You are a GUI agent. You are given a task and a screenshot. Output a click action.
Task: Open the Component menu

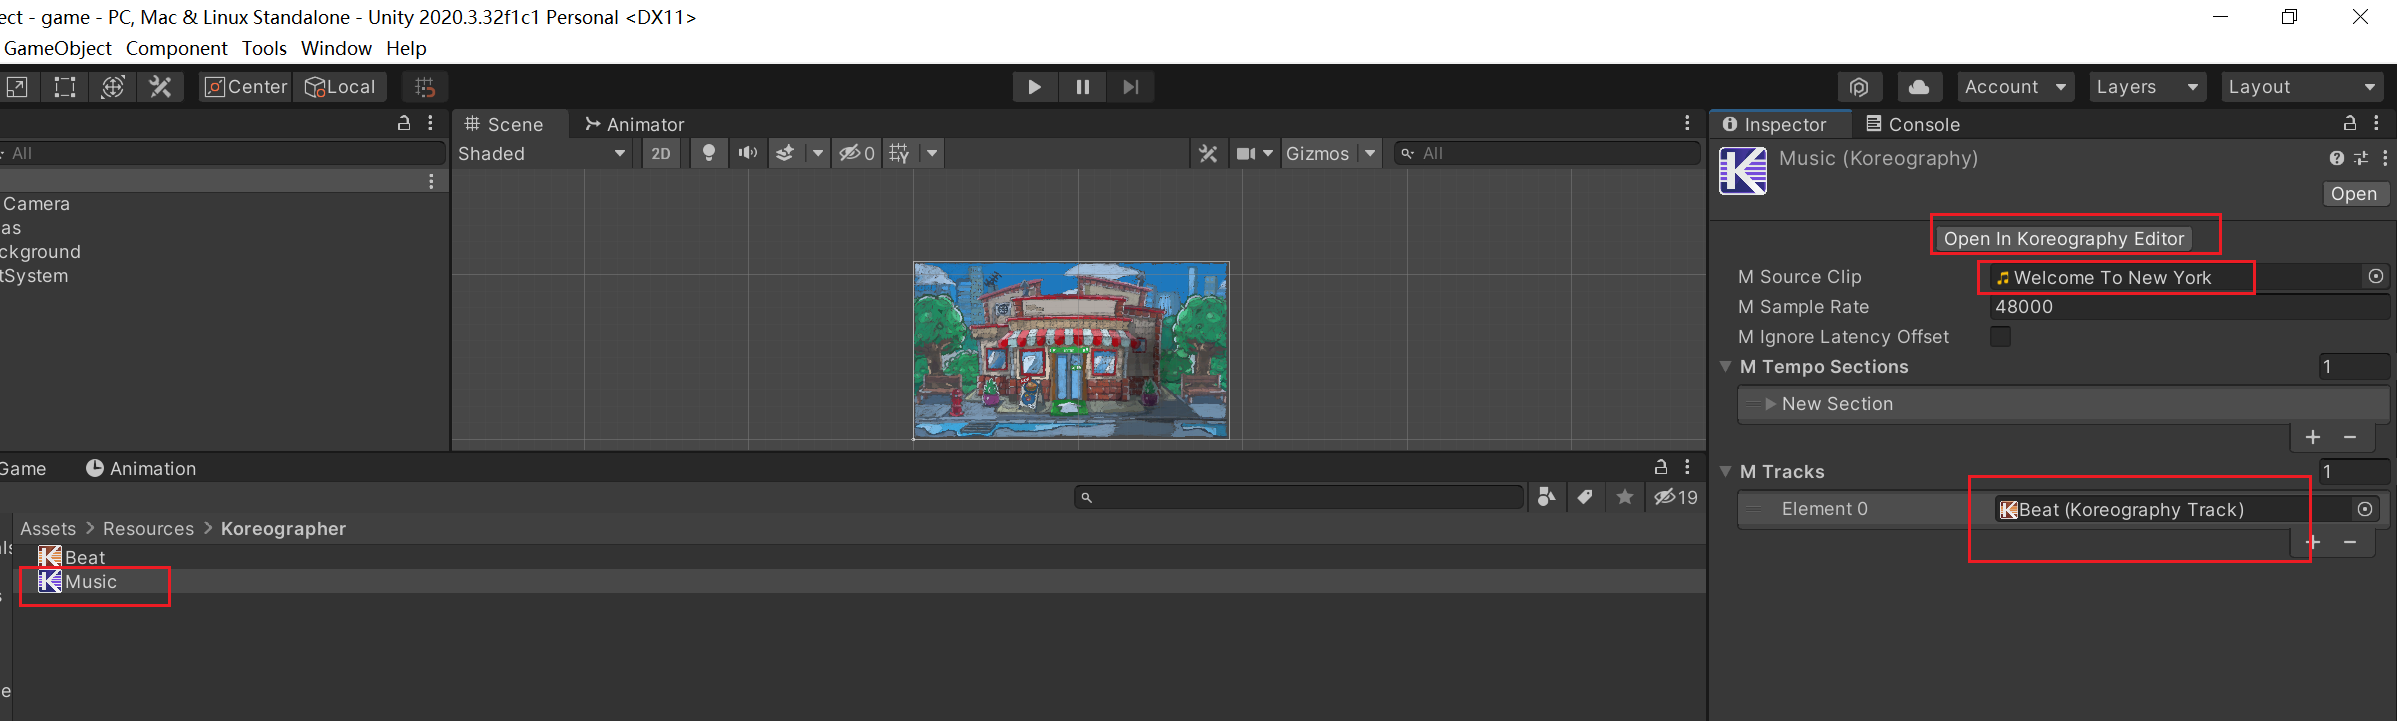(x=177, y=48)
